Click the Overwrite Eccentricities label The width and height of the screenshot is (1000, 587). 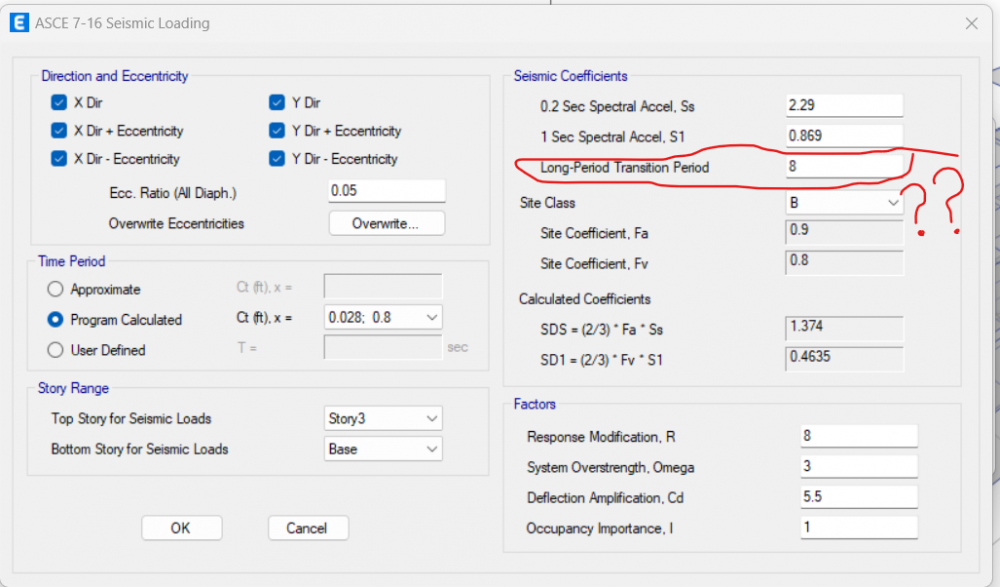click(176, 224)
